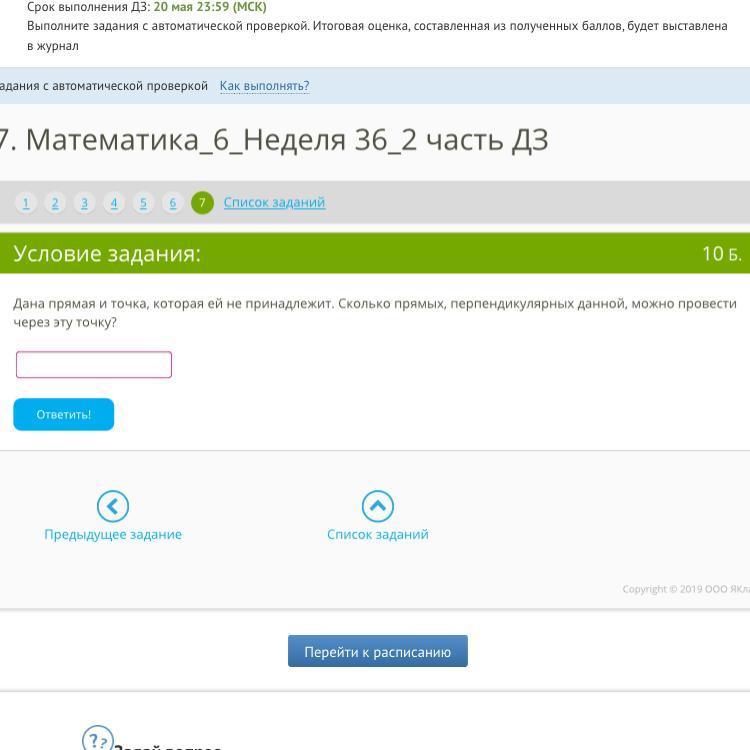Open the 'Как выполнять?' help link
The image size is (750, 750).
(x=264, y=86)
